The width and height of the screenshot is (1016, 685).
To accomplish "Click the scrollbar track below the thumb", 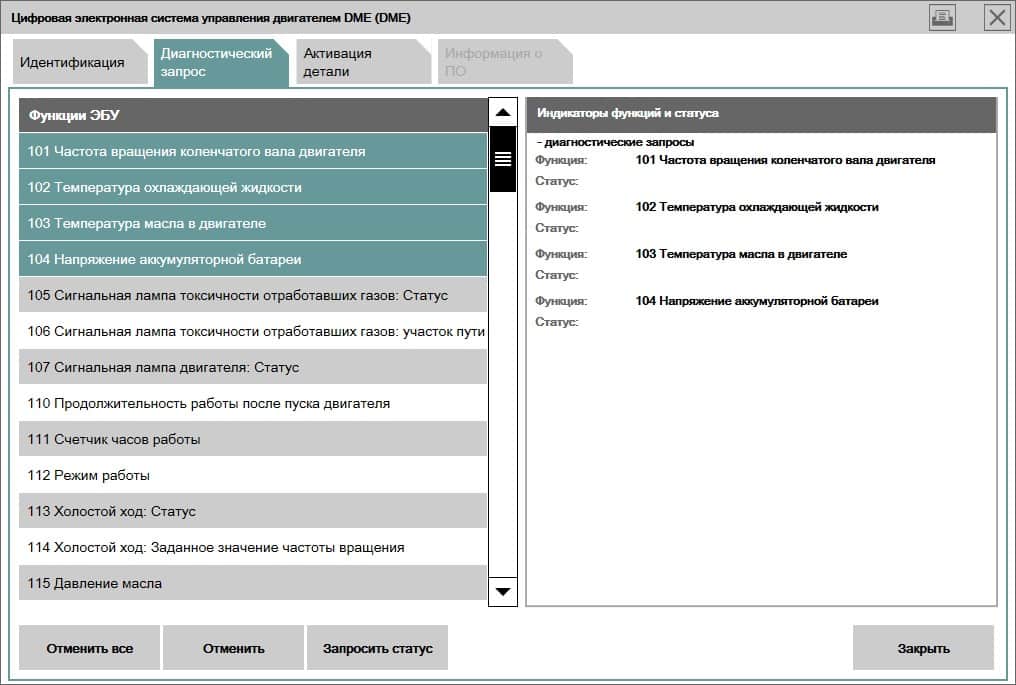I will click(503, 385).
